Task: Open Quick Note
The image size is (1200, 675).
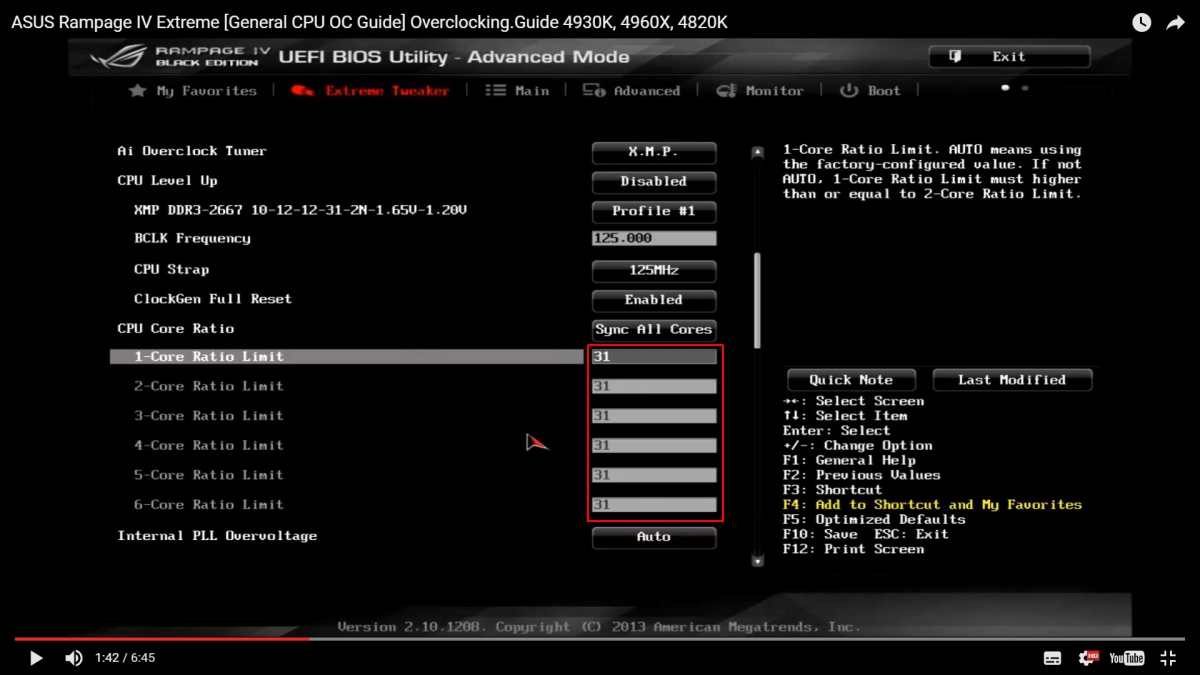Action: coord(851,380)
